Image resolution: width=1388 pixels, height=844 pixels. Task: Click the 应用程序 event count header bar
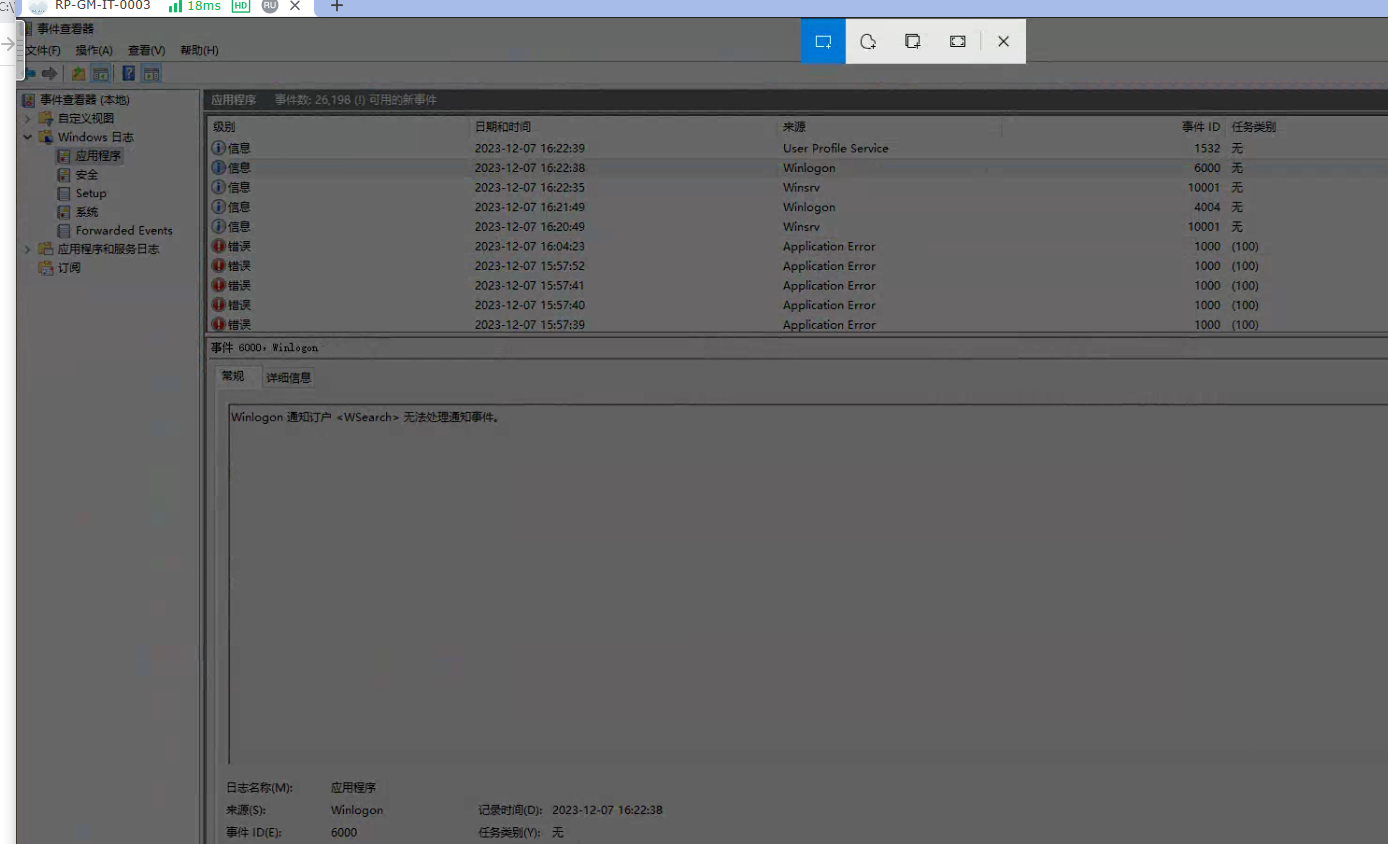795,100
